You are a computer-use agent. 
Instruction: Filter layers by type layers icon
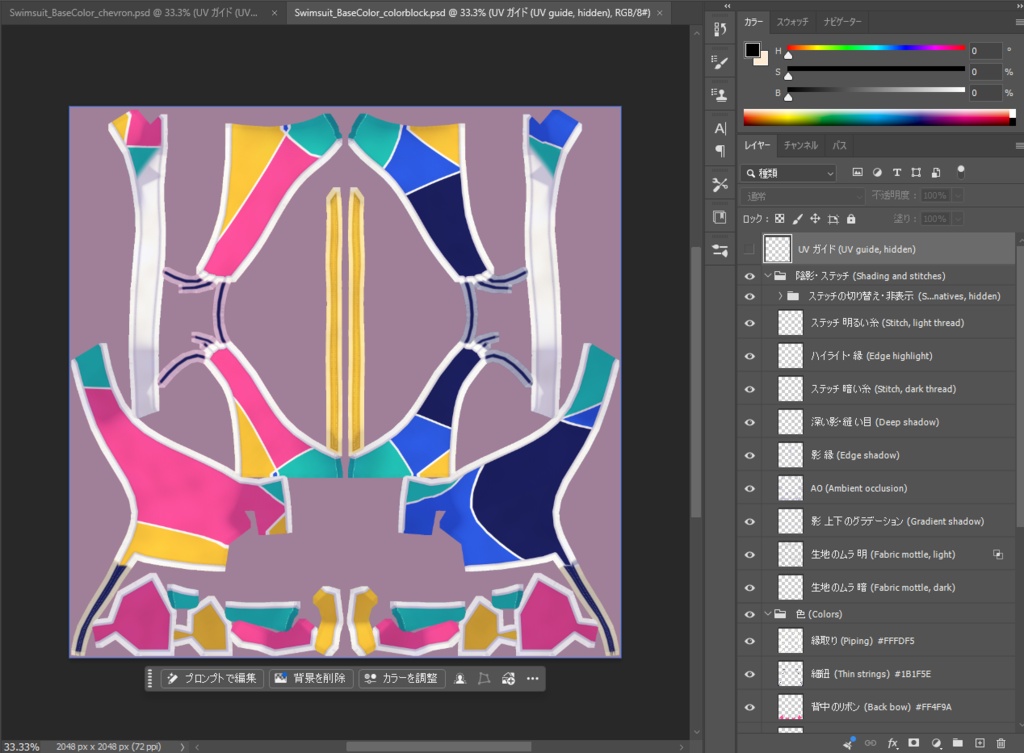click(x=897, y=172)
